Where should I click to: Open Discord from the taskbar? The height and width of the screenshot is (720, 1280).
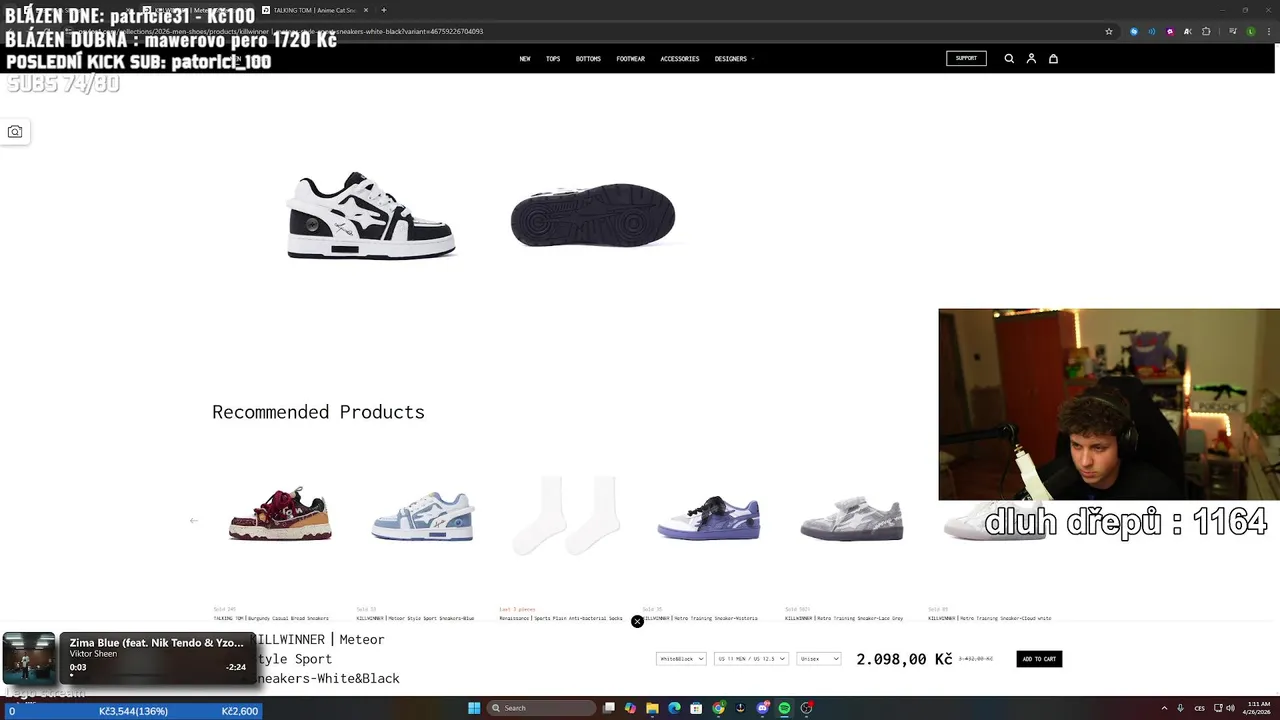762,708
